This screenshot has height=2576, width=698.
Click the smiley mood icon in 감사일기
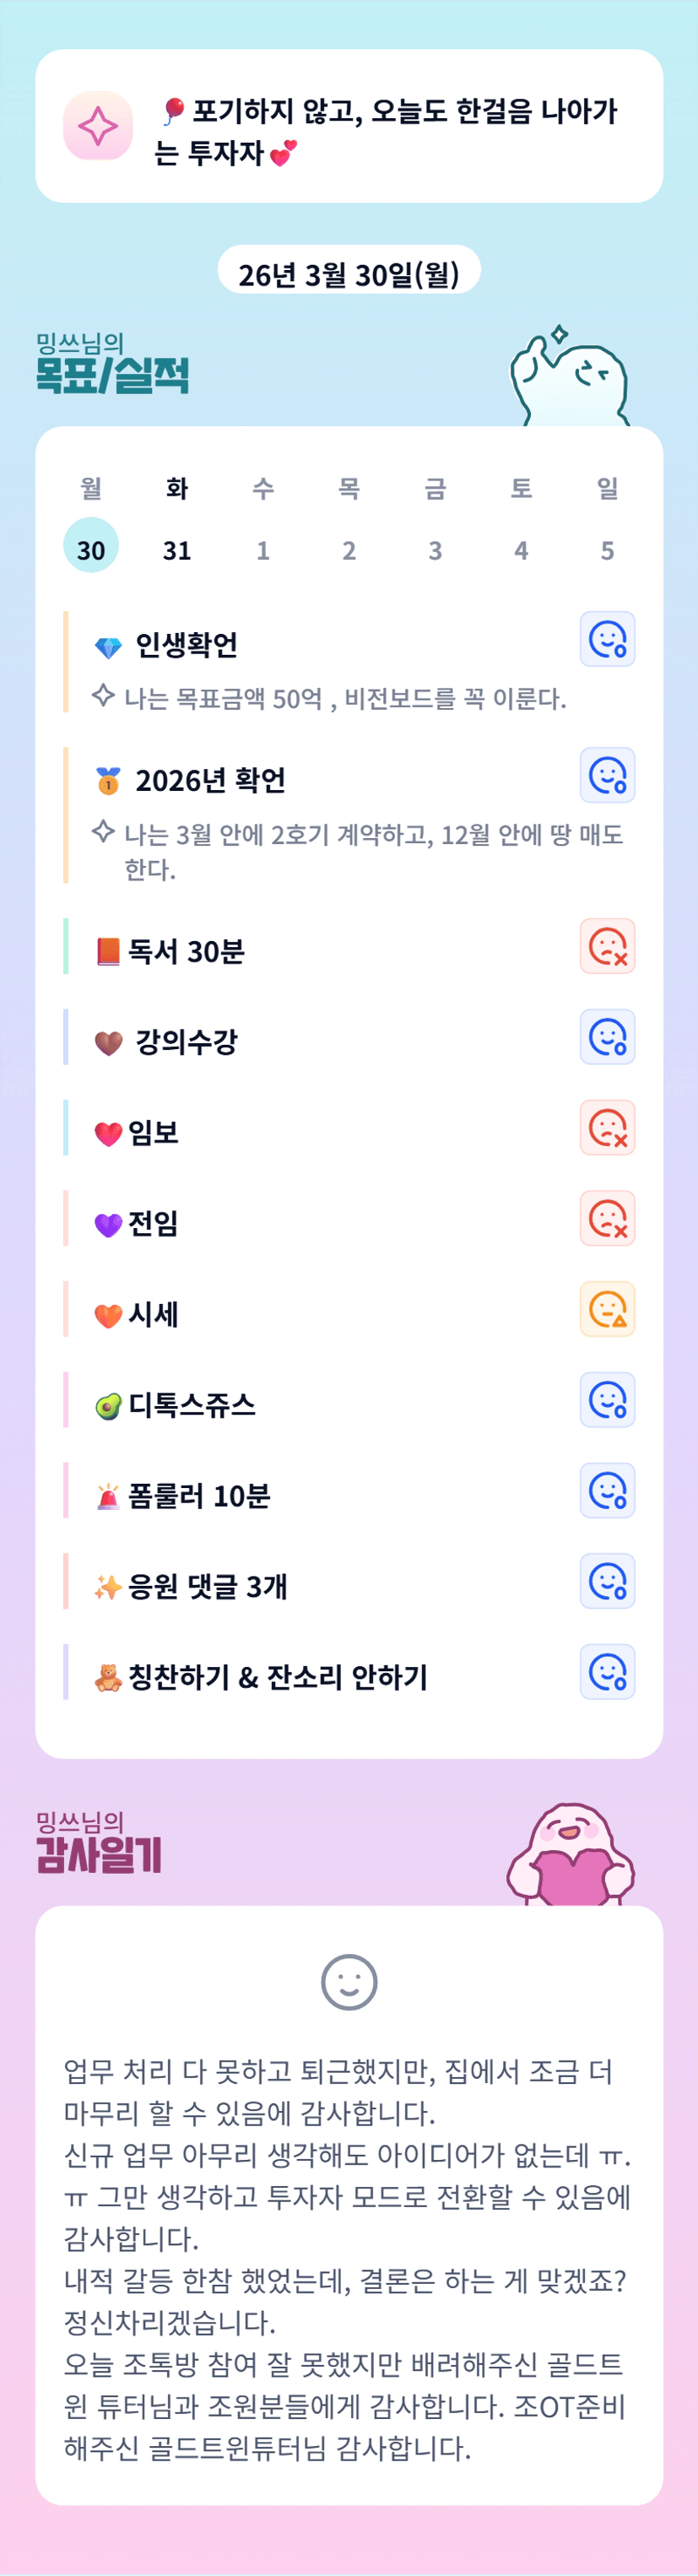pyautogui.click(x=349, y=1982)
